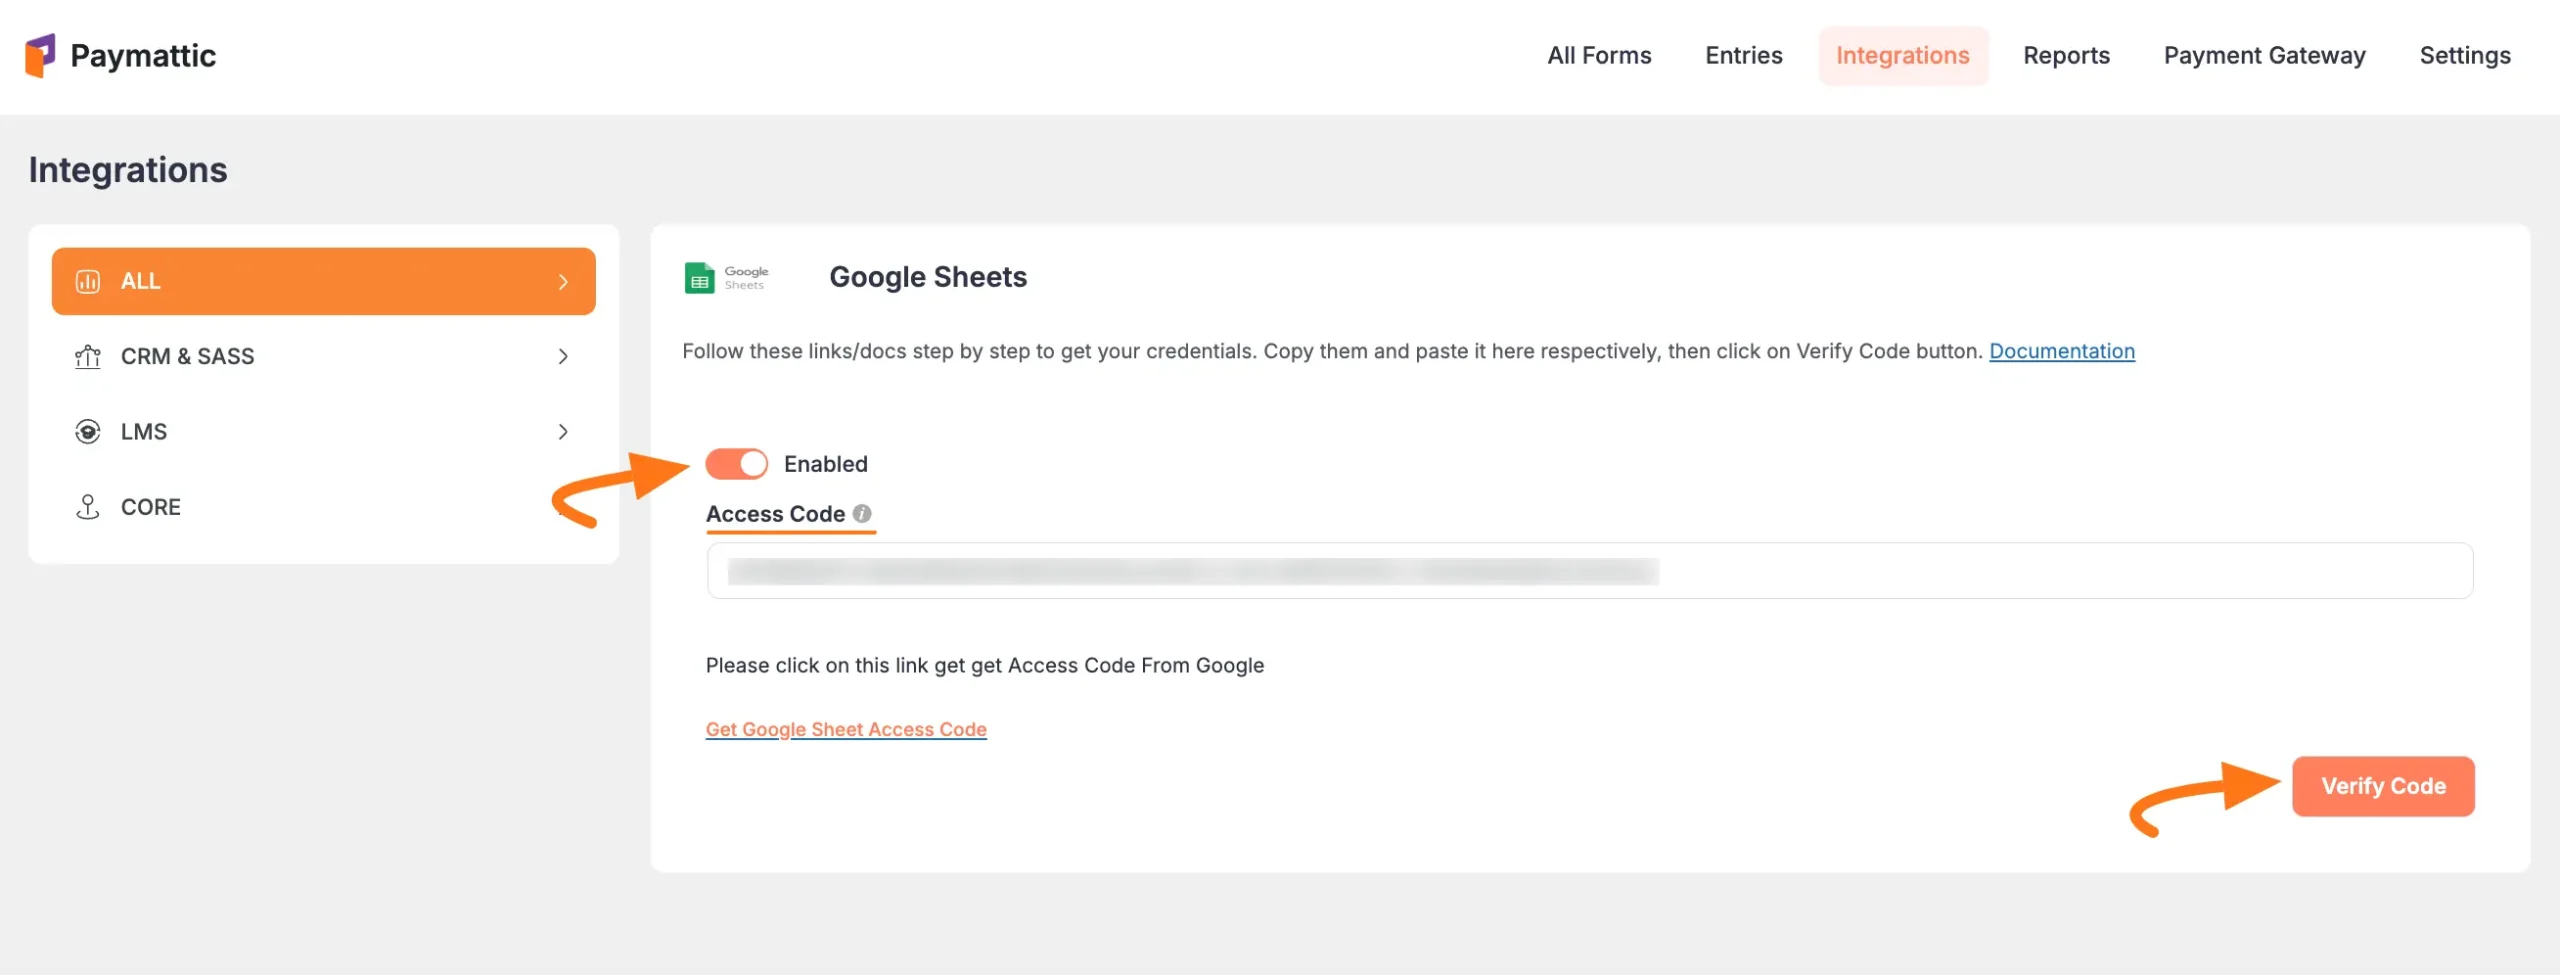Viewport: 2560px width, 975px height.
Task: Open the Documentation link
Action: click(2061, 351)
